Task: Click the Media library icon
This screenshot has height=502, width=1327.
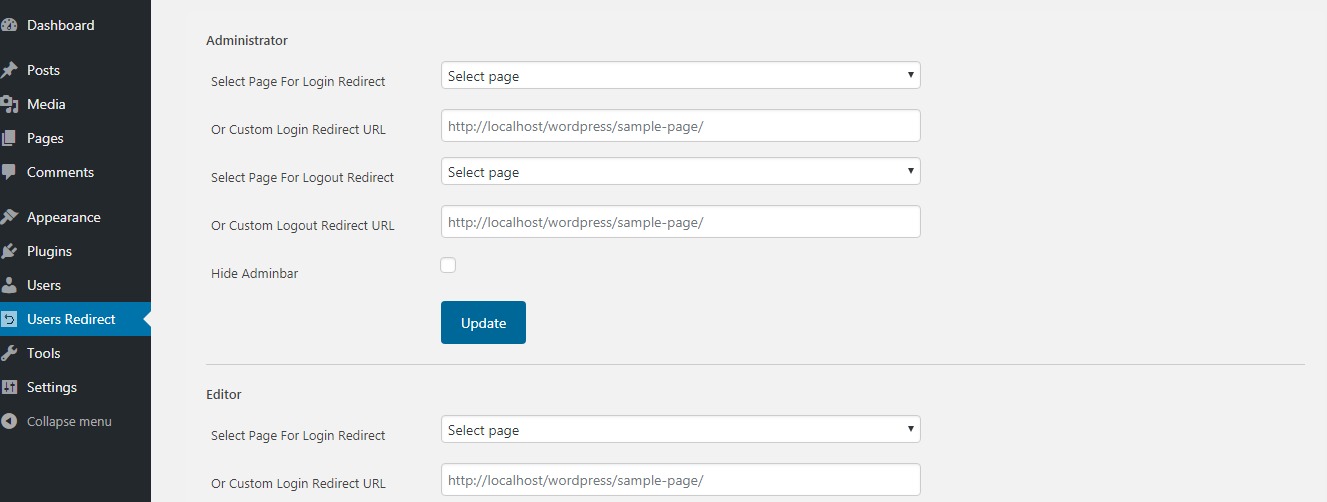Action: [x=9, y=104]
